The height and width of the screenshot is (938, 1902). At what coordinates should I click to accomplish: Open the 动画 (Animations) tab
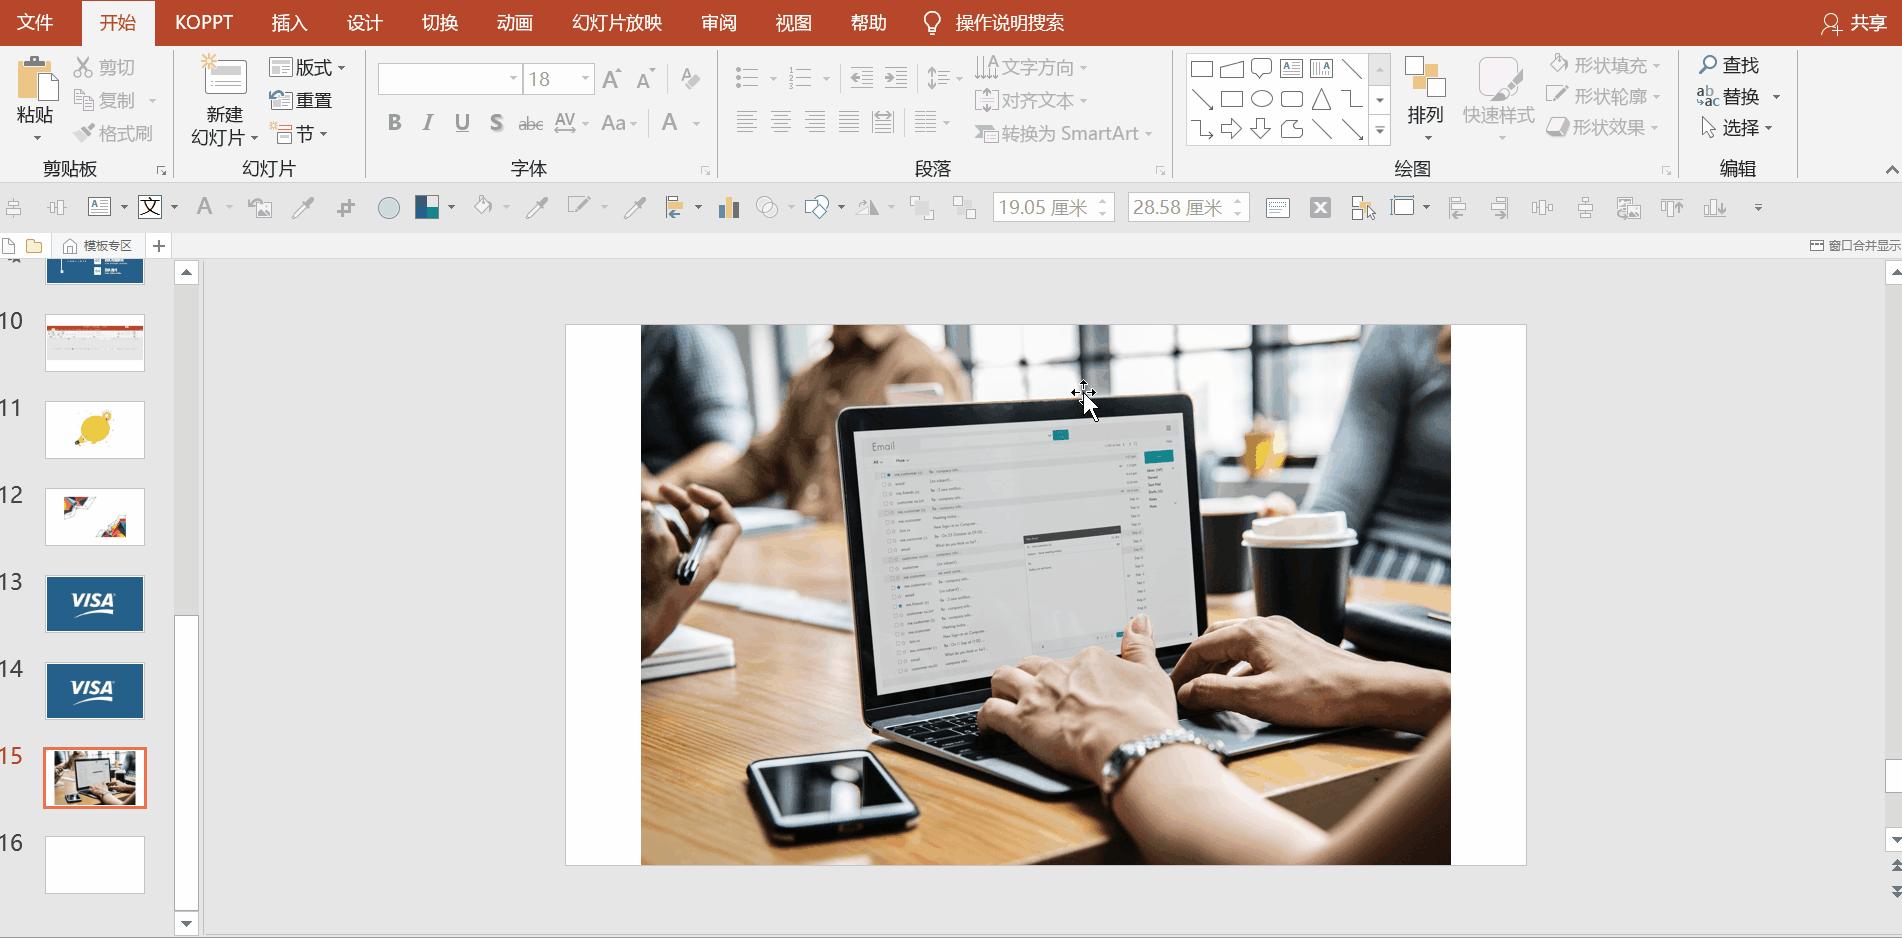tap(514, 23)
